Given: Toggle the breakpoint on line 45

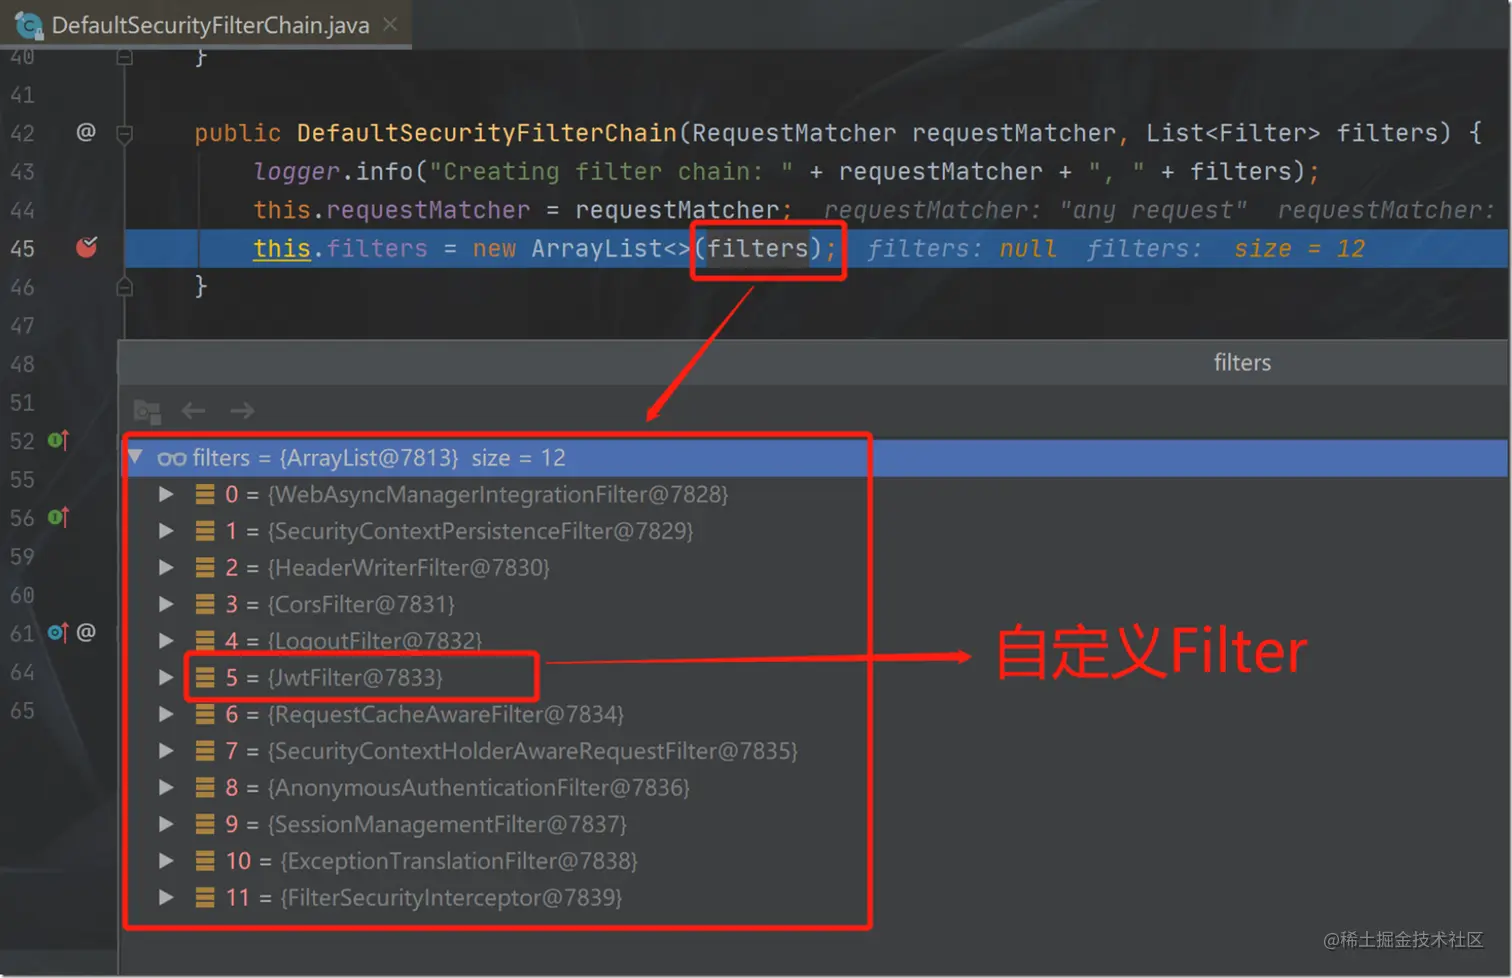Looking at the screenshot, I should coord(87,247).
